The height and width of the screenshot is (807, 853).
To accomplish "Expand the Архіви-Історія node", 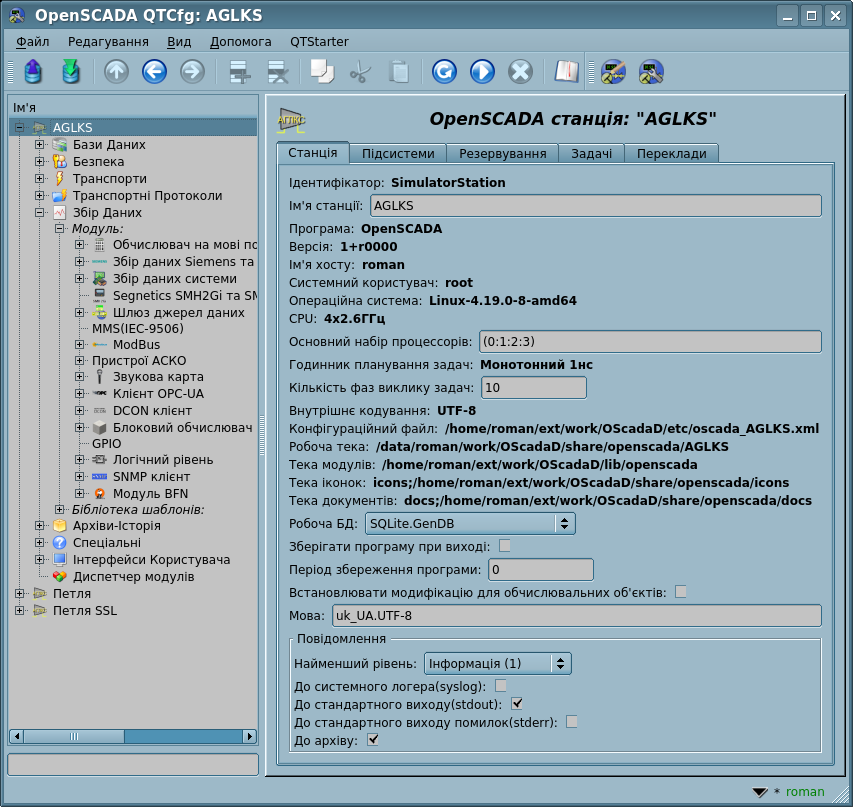I will (x=40, y=526).
